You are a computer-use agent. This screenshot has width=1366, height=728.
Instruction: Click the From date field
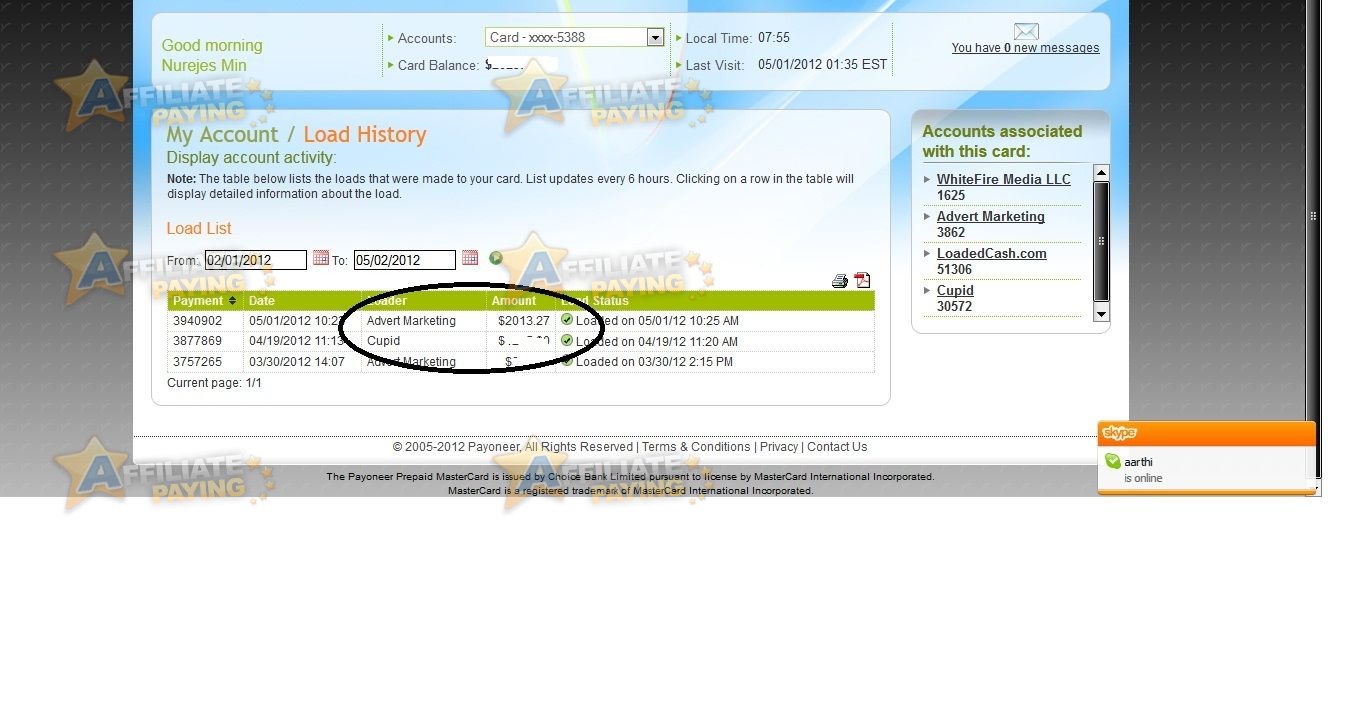[x=256, y=260]
